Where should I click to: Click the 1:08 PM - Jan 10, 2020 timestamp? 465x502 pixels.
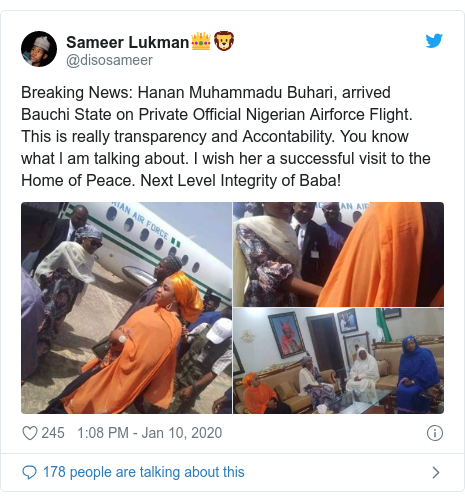(149, 433)
